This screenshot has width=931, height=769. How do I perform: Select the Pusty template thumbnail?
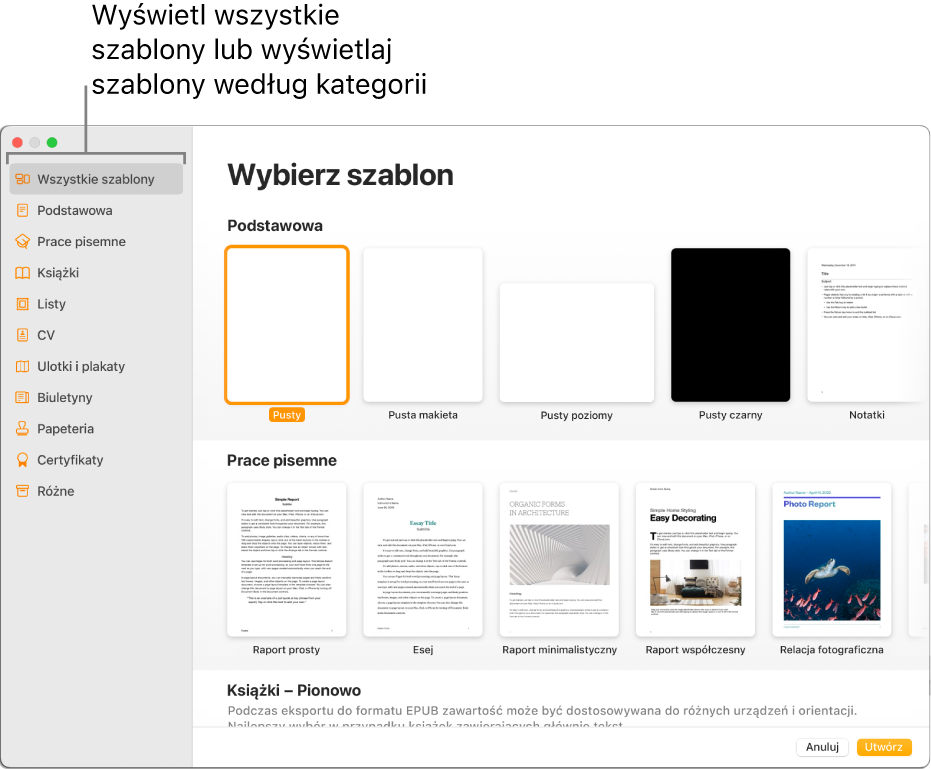click(x=287, y=325)
